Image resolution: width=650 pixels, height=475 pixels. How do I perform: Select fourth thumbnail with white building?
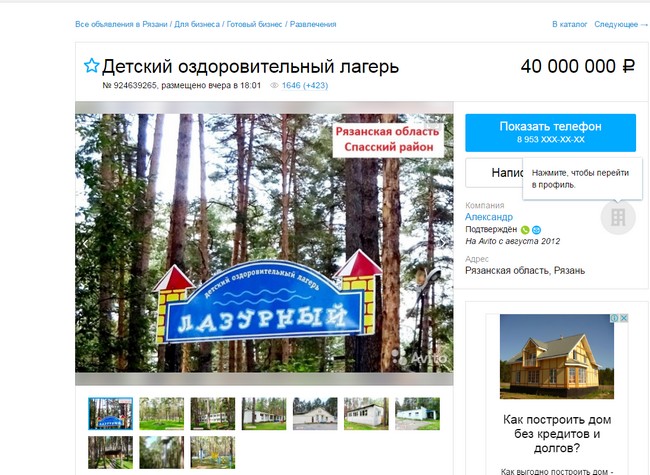(x=264, y=414)
